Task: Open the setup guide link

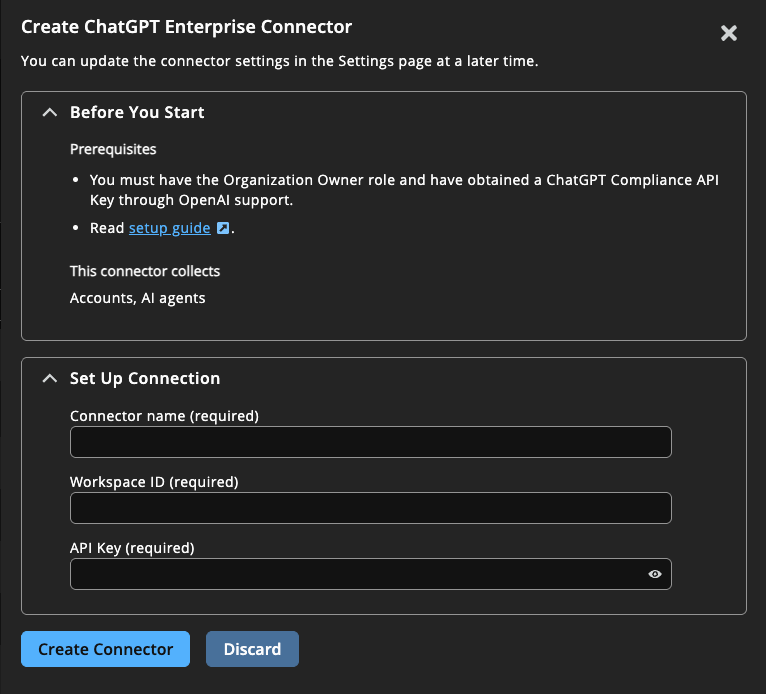Action: (169, 228)
